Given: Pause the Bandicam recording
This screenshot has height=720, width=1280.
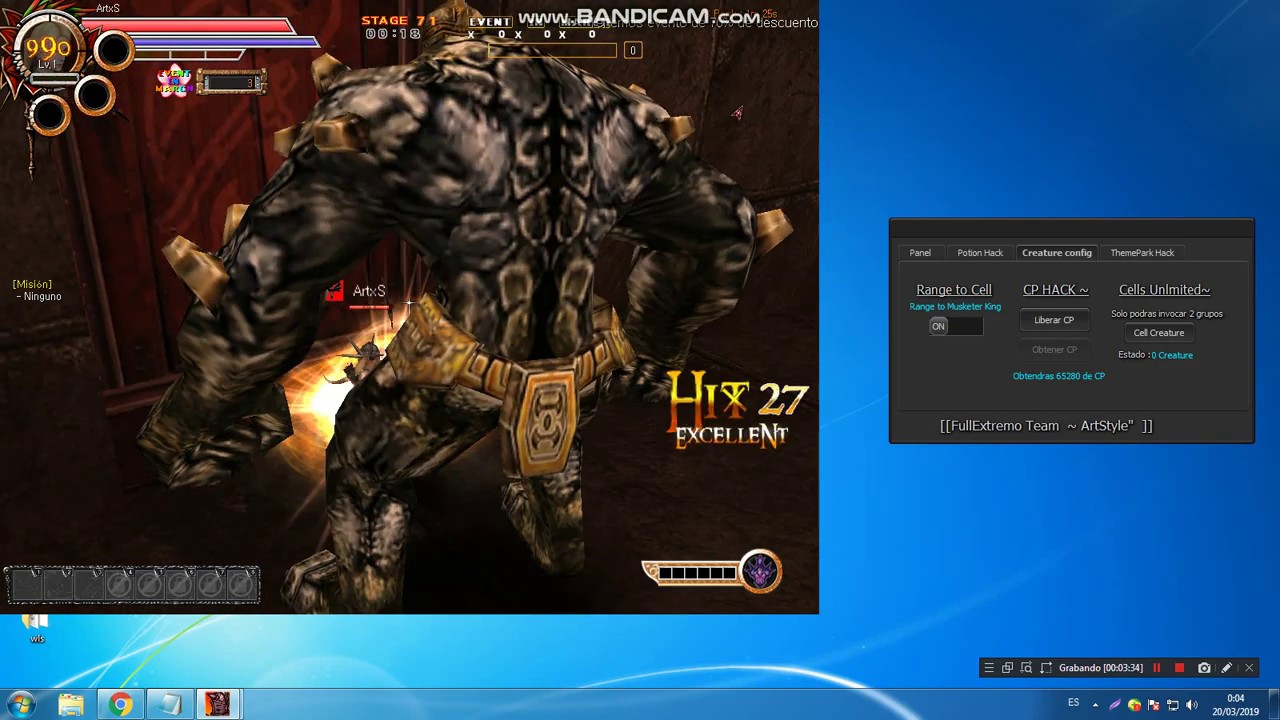Looking at the screenshot, I should click(1157, 668).
